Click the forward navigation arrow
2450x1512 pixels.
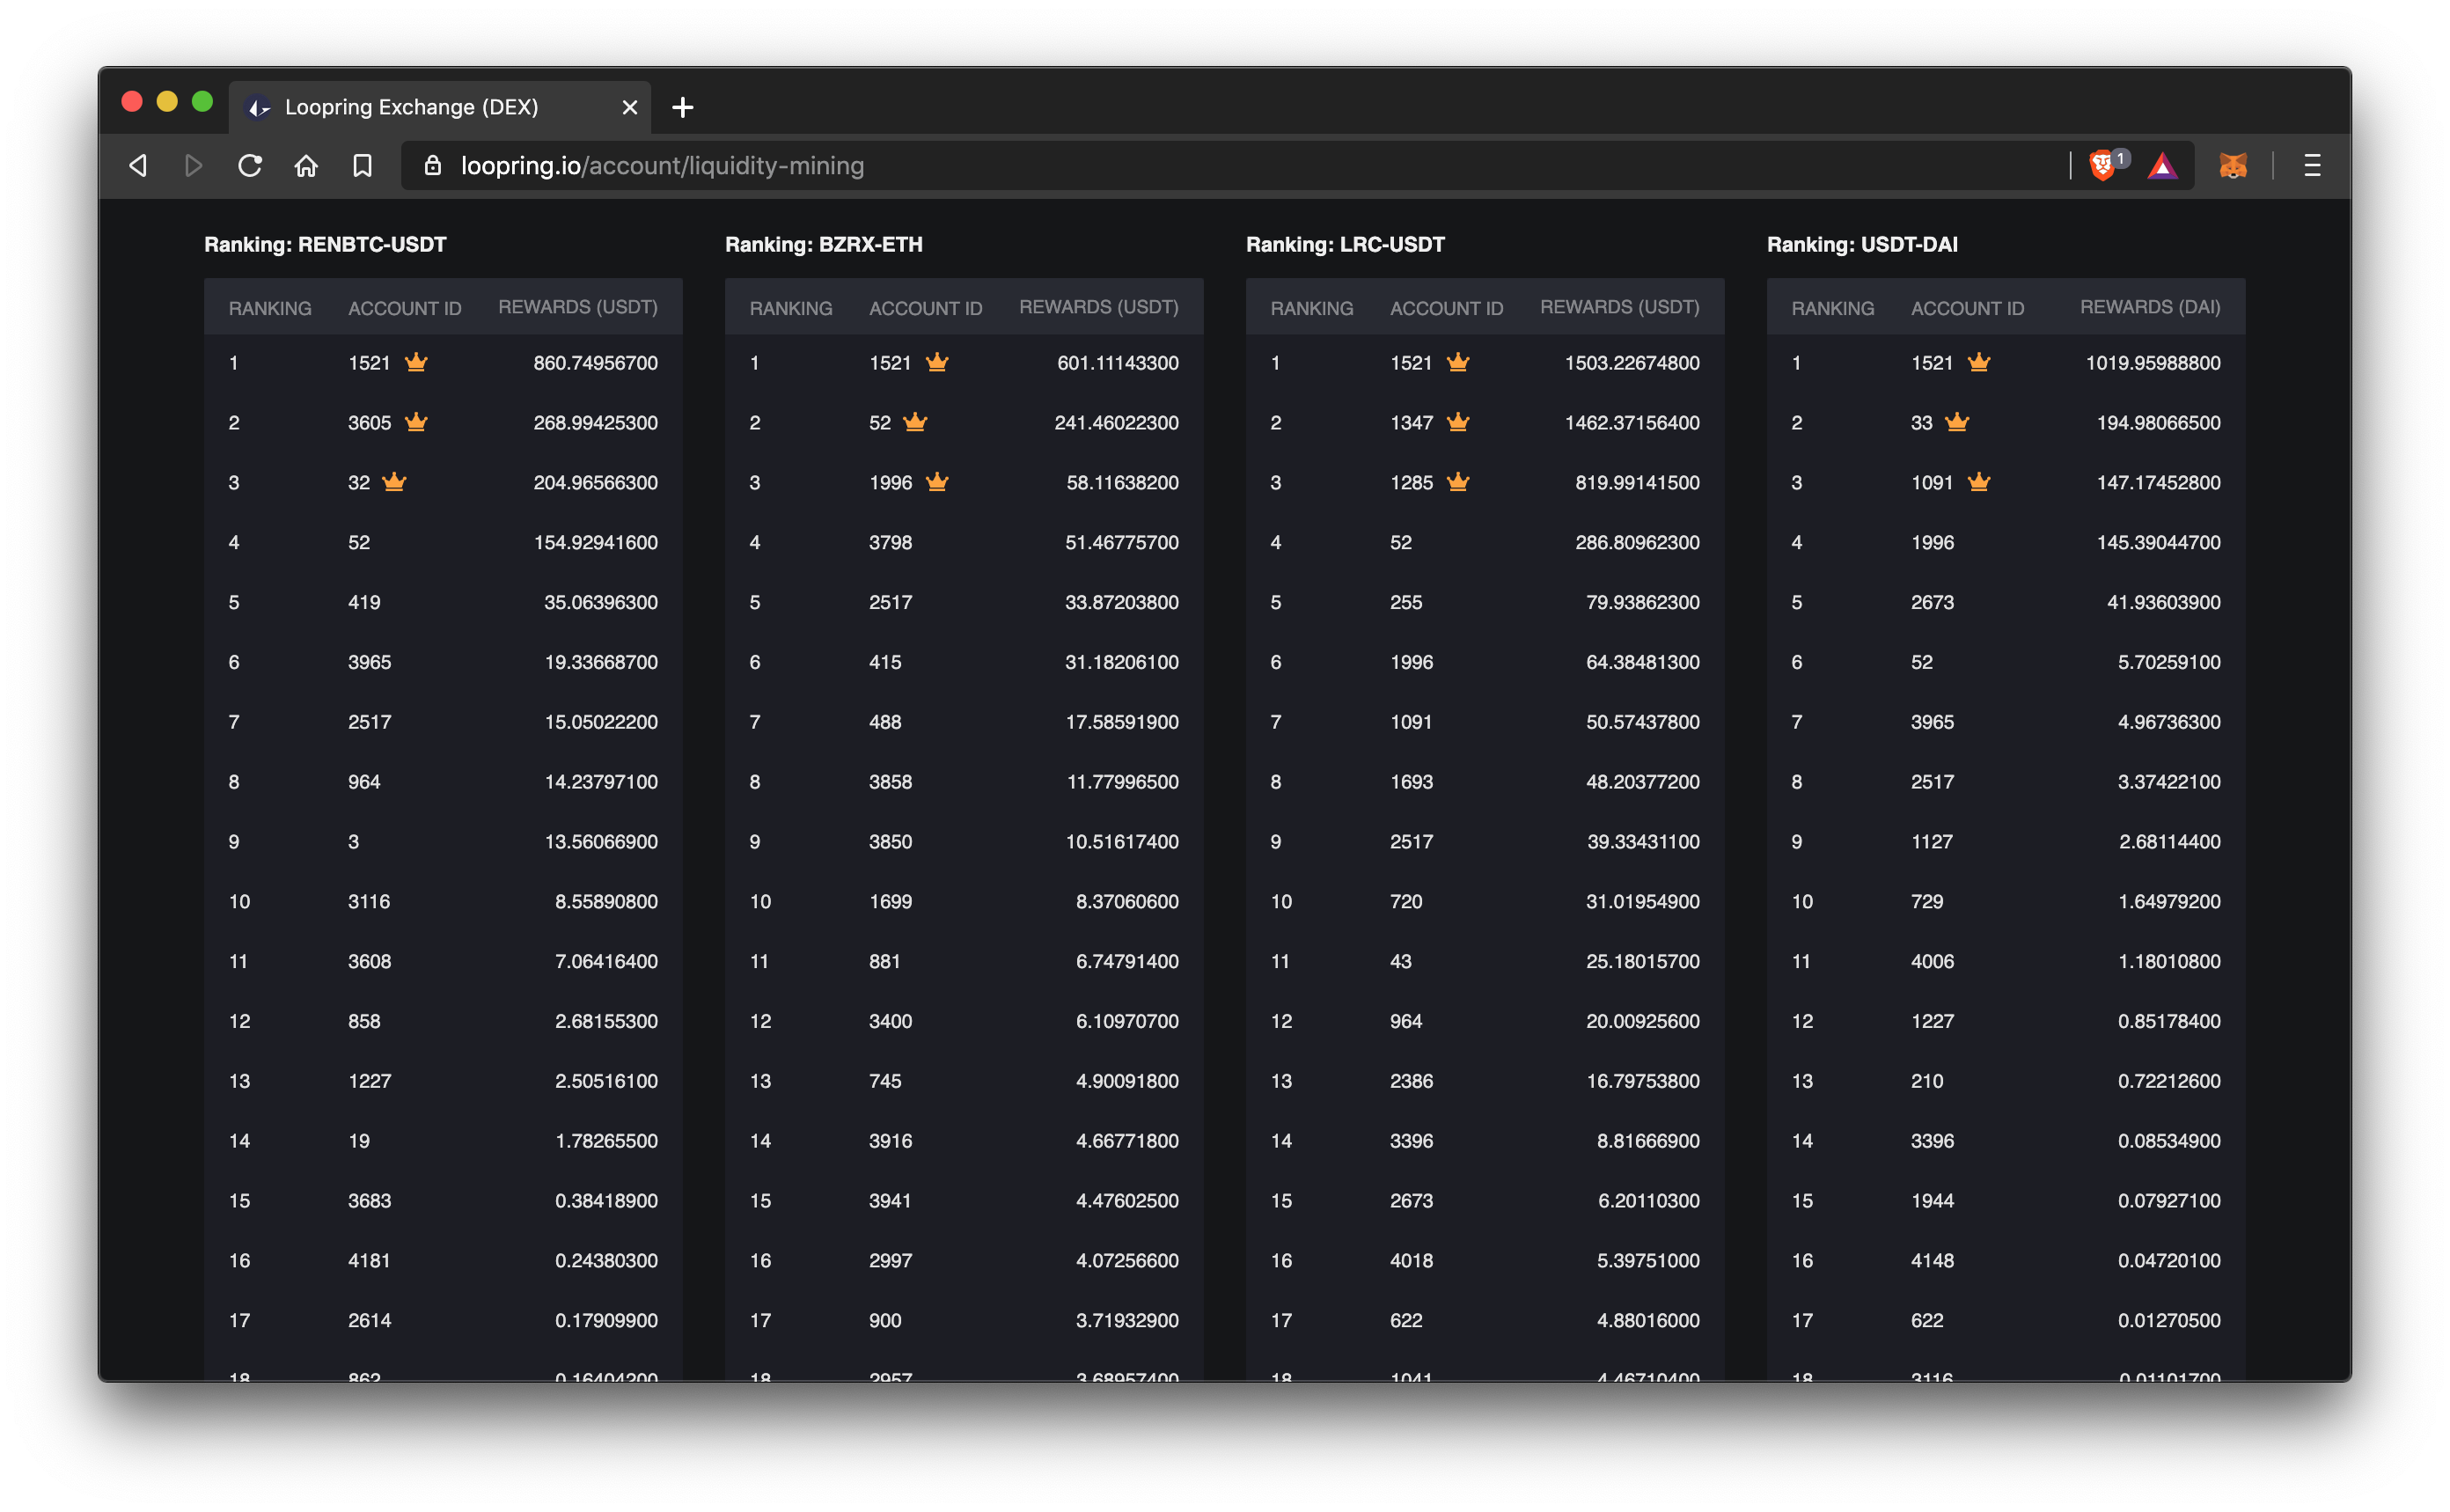[194, 165]
